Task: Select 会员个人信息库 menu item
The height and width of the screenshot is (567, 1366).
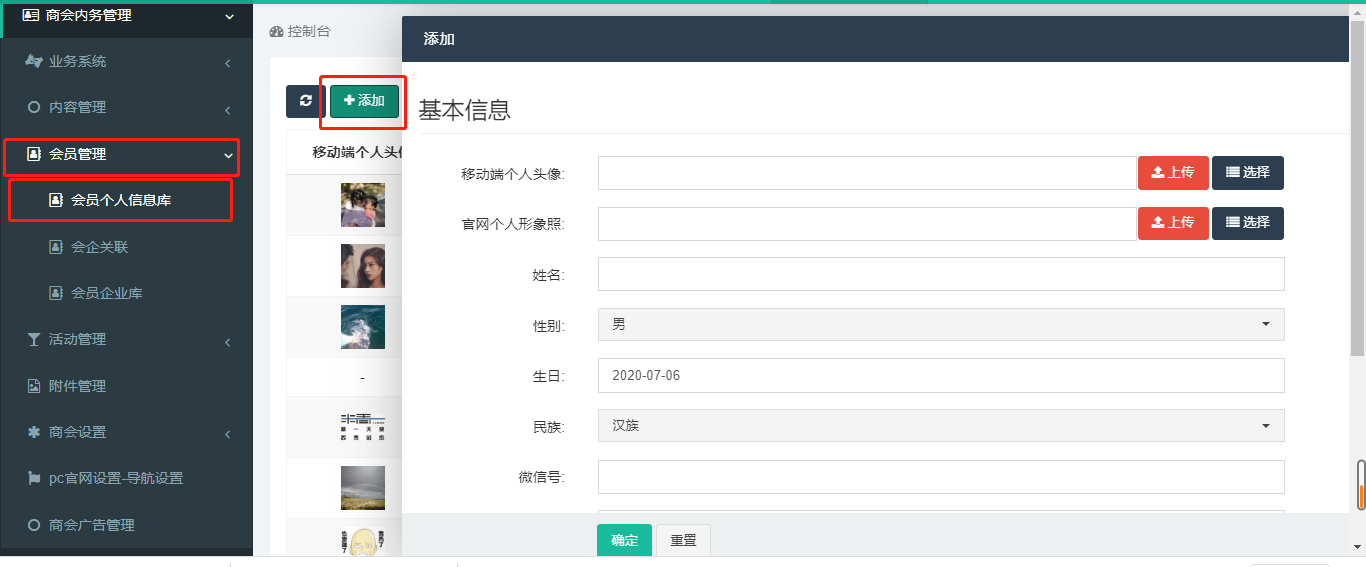Action: (120, 200)
